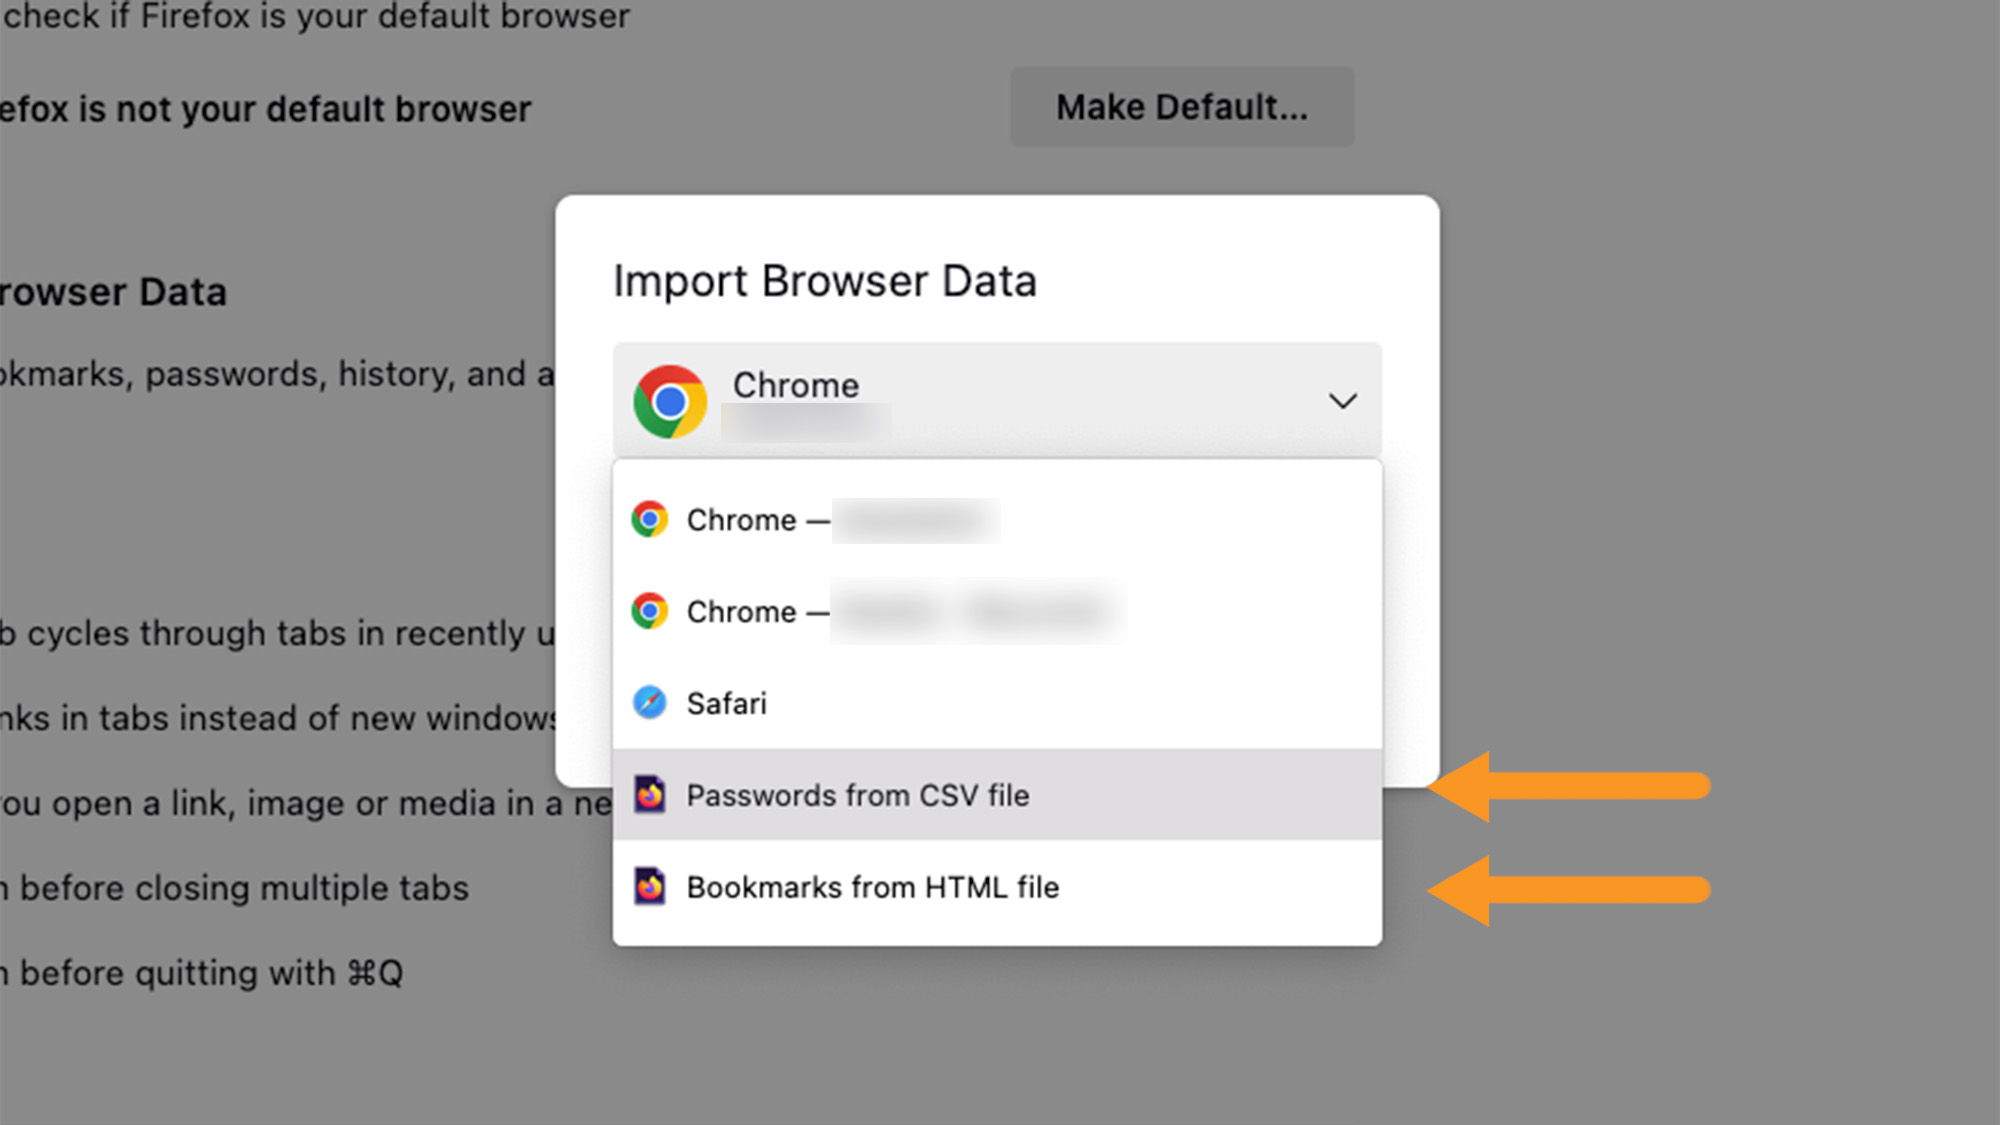Choose Safari from the browser list

727,703
